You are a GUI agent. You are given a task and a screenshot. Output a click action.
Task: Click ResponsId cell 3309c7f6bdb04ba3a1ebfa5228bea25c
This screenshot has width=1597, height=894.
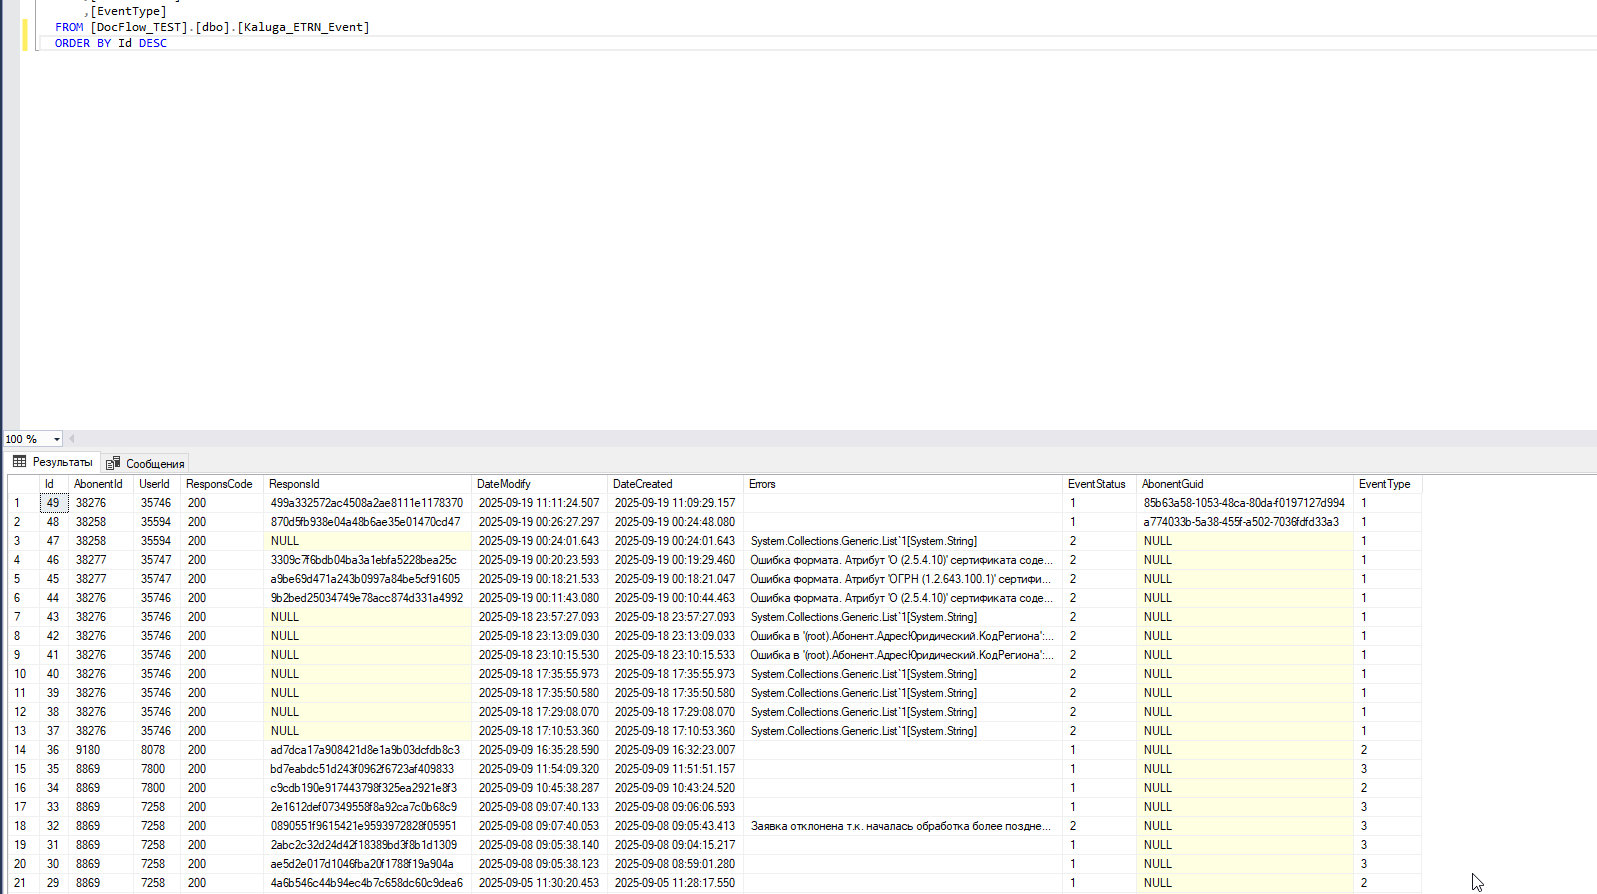pos(367,560)
